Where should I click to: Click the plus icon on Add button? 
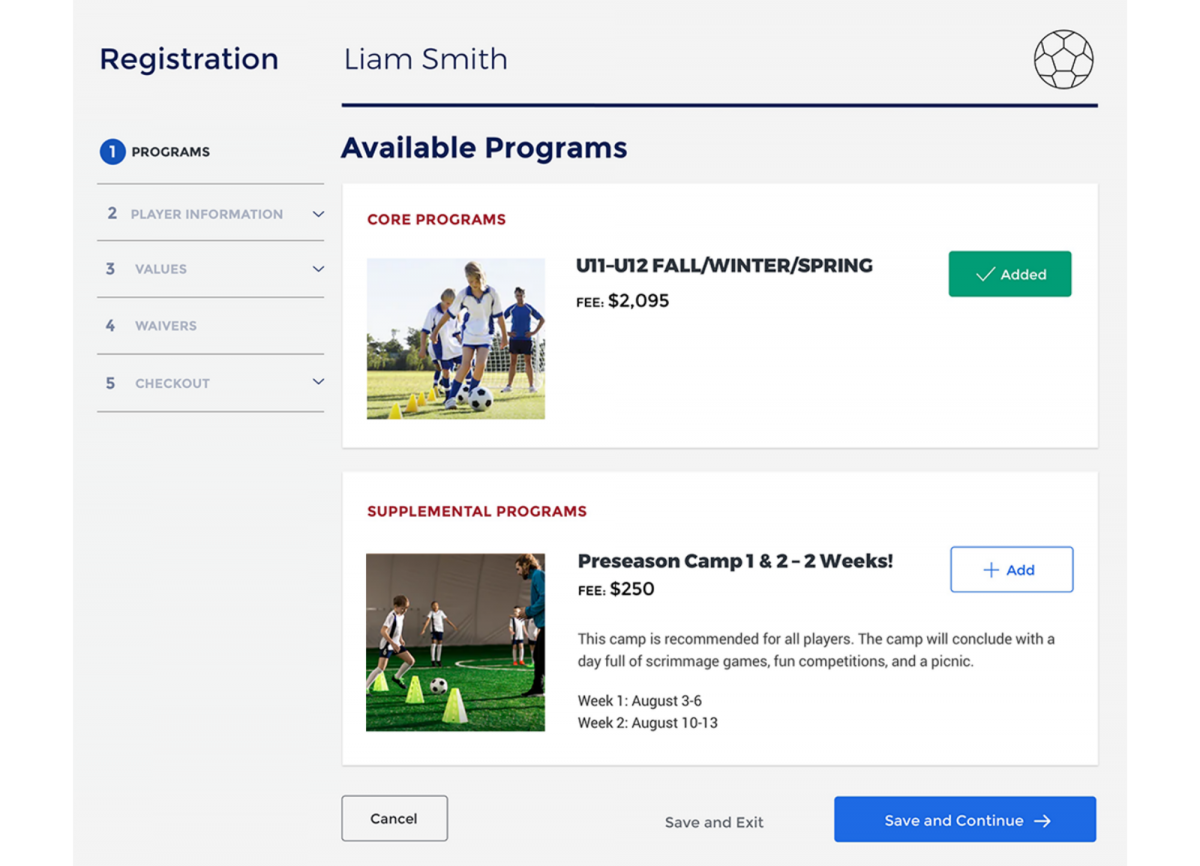point(991,570)
